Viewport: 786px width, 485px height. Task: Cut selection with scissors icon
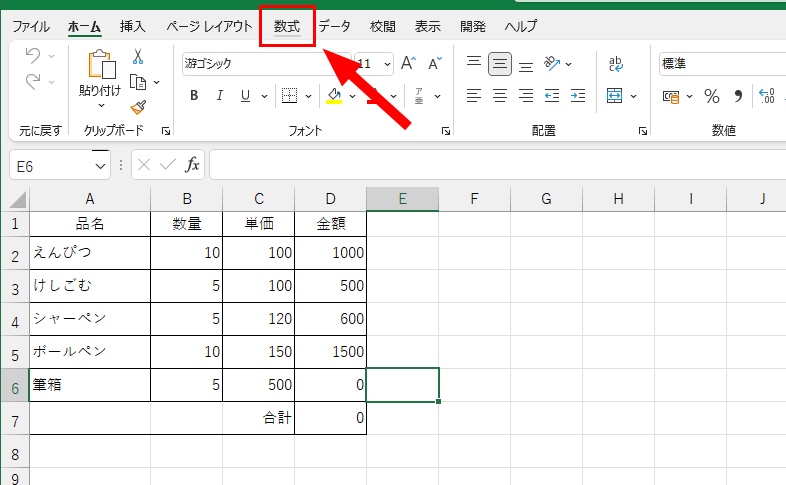[x=138, y=56]
